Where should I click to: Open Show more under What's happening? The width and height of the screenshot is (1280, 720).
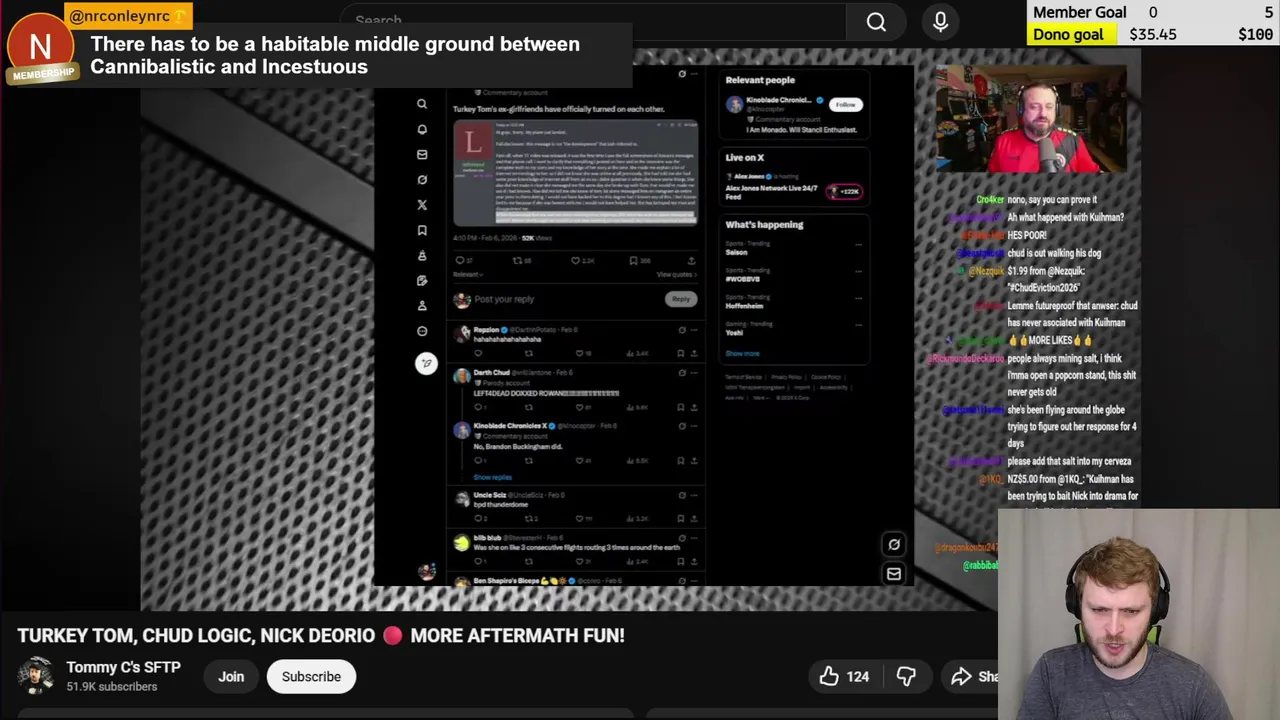click(742, 354)
